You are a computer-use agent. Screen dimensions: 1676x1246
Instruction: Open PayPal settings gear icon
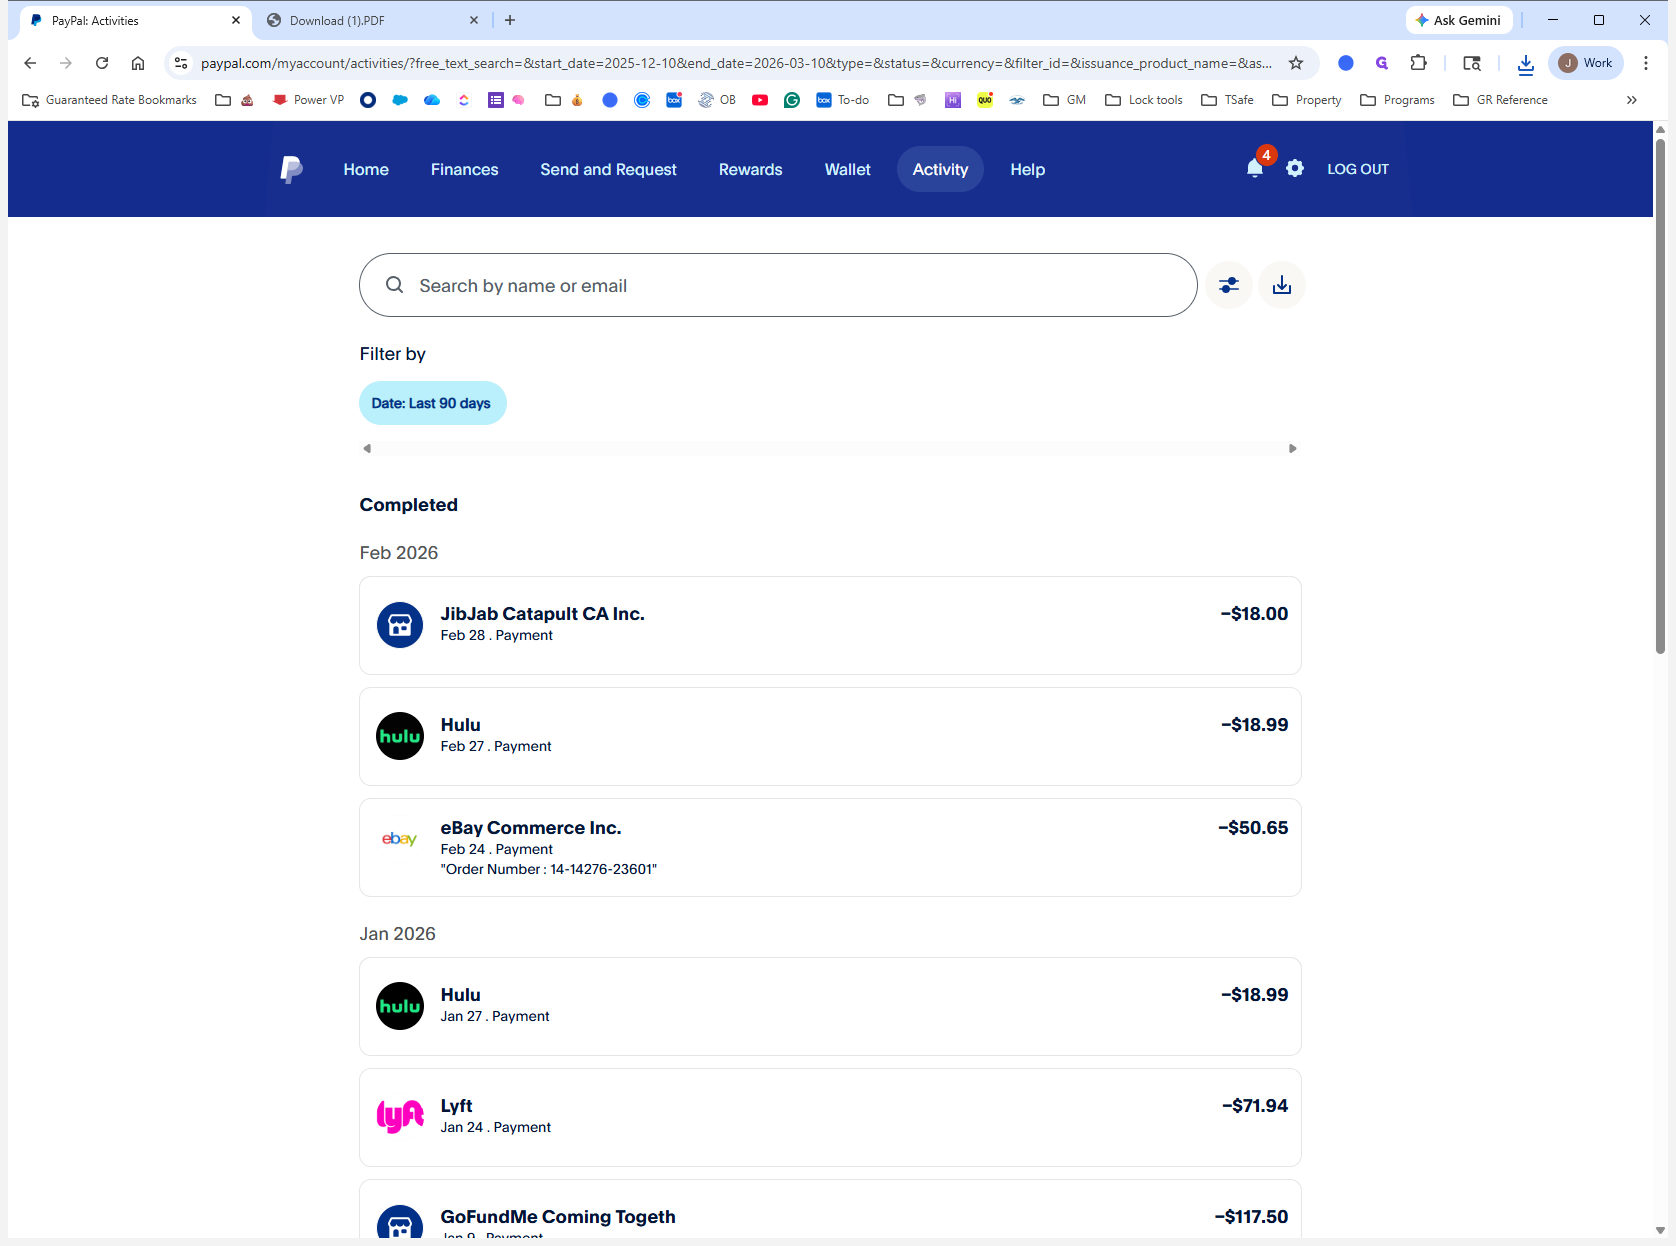click(x=1295, y=168)
